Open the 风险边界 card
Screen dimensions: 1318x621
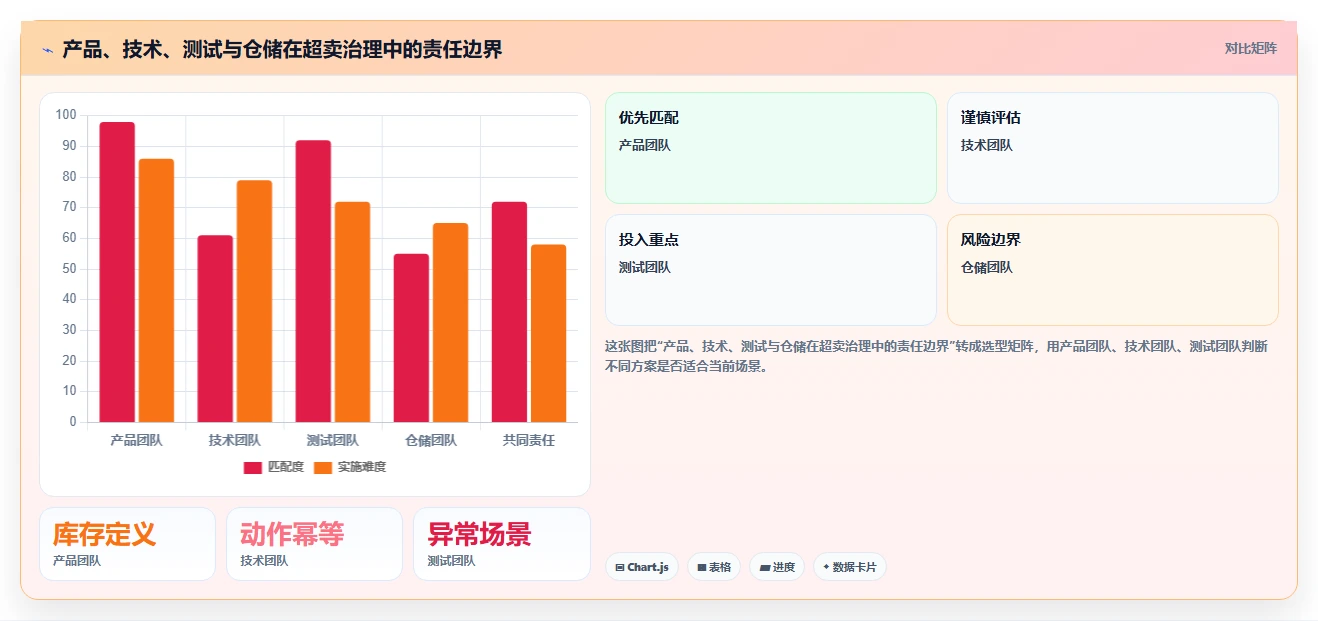click(x=1113, y=270)
